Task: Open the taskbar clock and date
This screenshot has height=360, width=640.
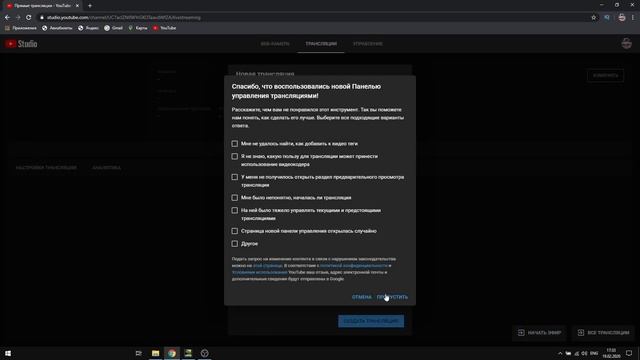Action: tap(611, 353)
